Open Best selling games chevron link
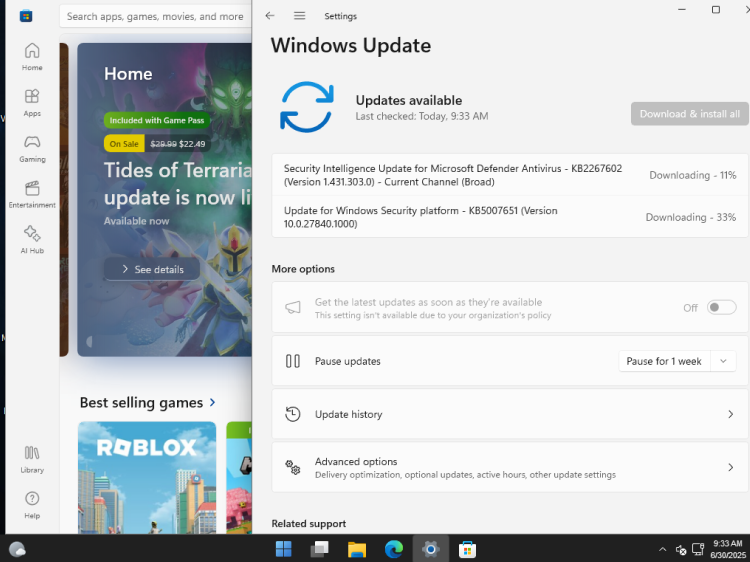This screenshot has width=750, height=562. 212,403
